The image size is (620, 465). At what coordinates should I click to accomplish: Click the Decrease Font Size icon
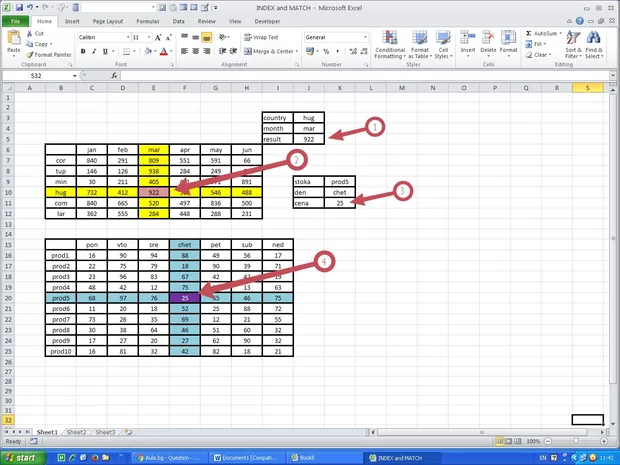point(169,38)
